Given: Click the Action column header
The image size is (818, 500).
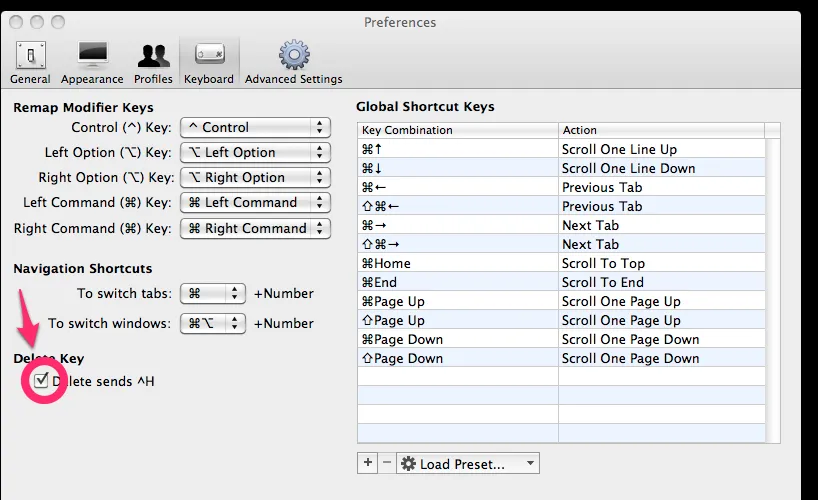Looking at the screenshot, I should point(660,130).
